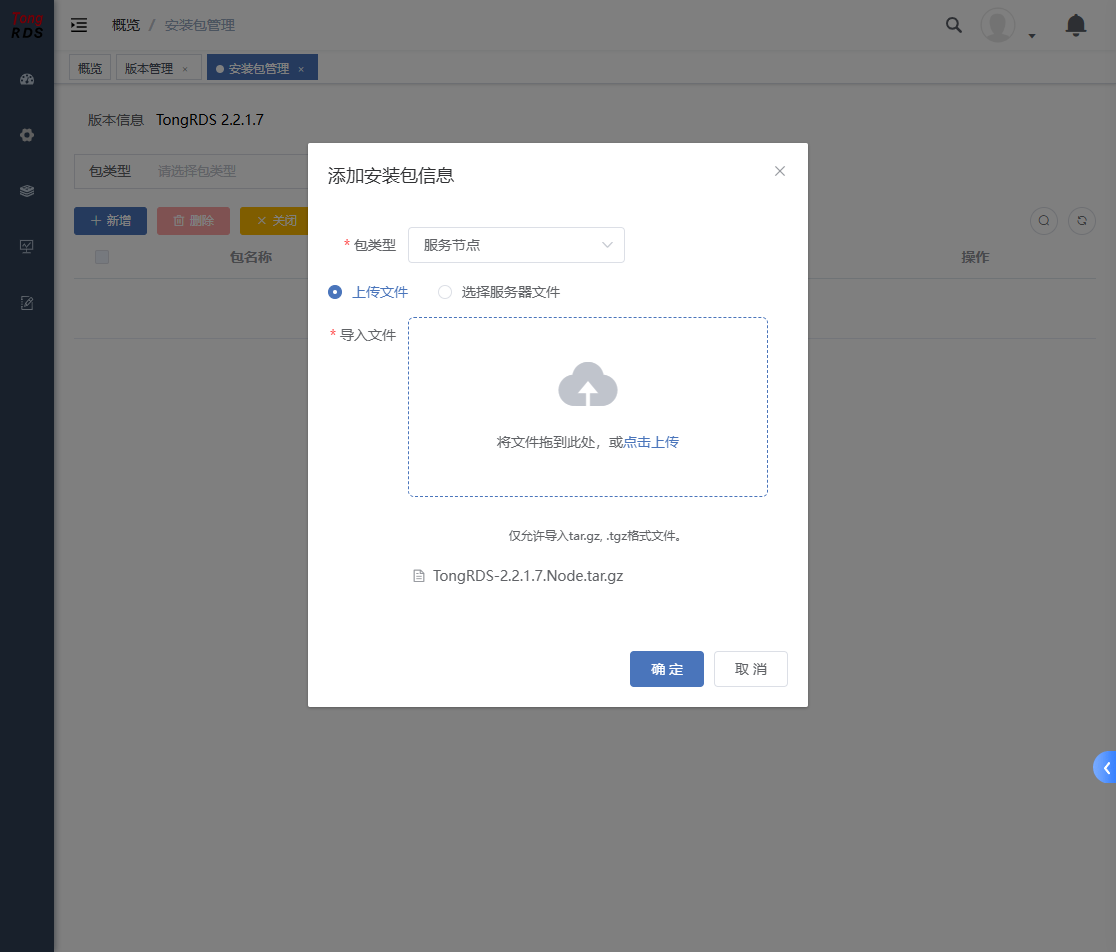Select the 上传文件 radio option
Viewport: 1116px width, 952px height.
pyautogui.click(x=368, y=292)
